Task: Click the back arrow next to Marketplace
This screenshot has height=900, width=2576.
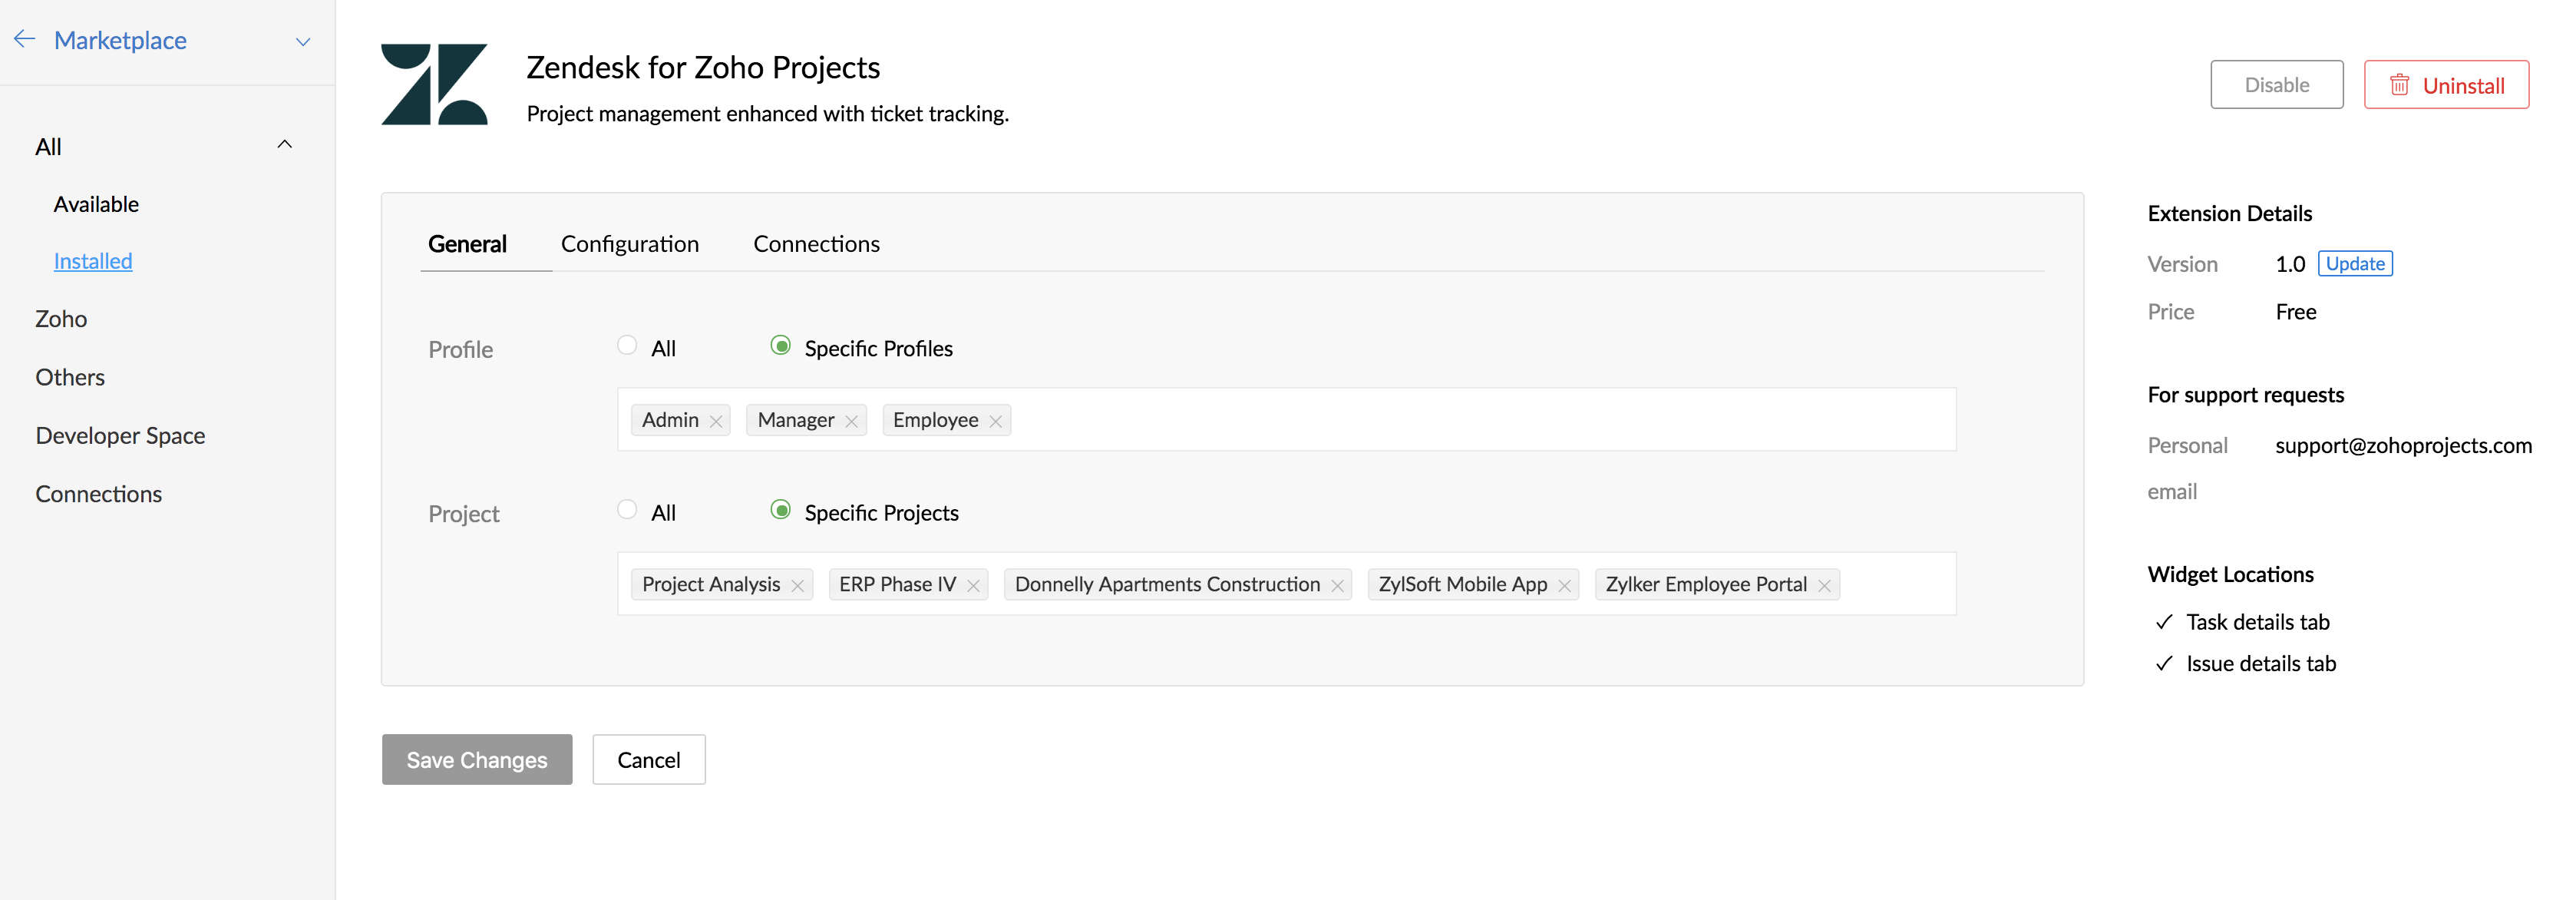Action: tap(25, 39)
